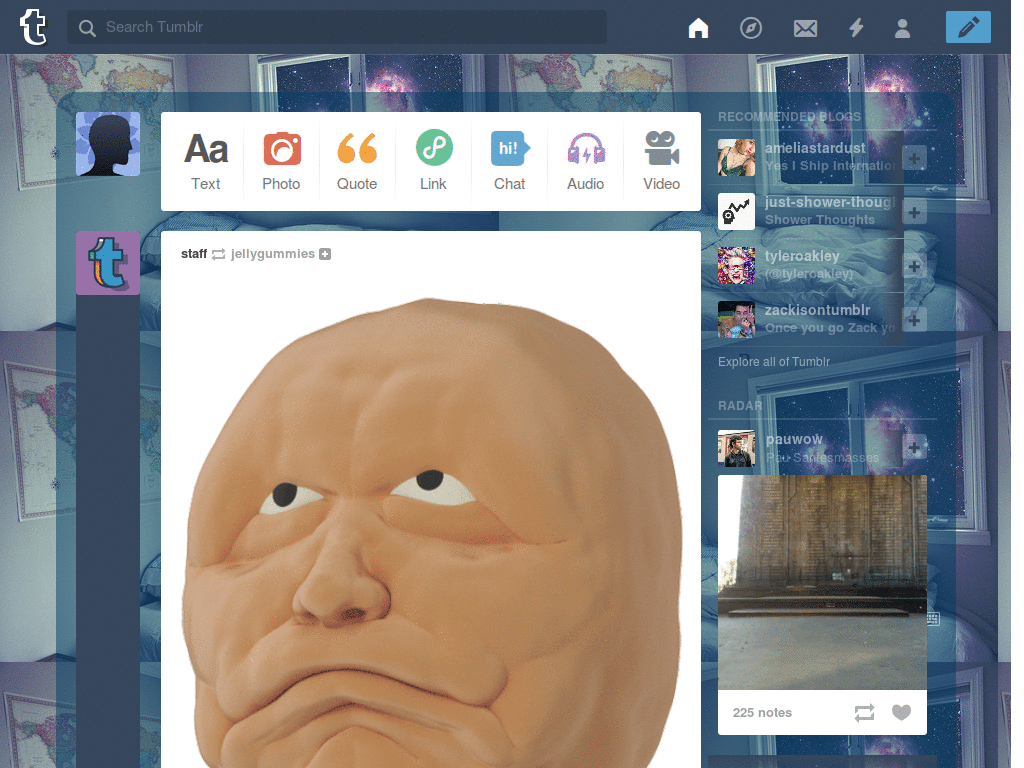Open ameliastardust recommended blog
The image size is (1024, 768).
point(815,148)
